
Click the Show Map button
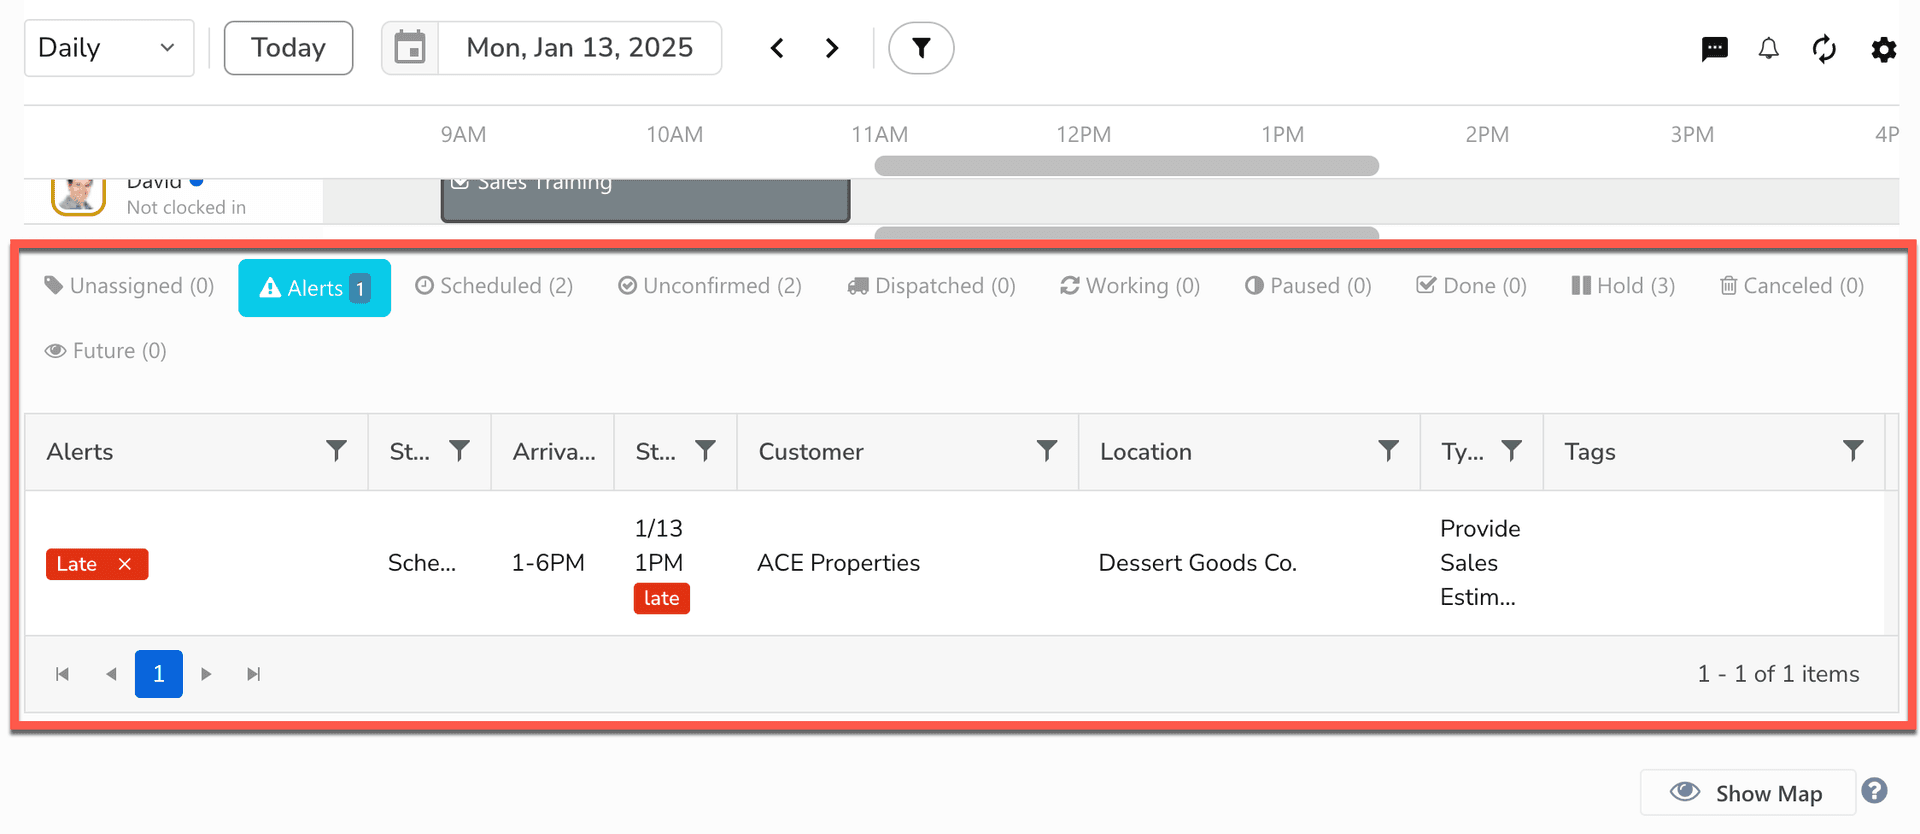click(1748, 793)
